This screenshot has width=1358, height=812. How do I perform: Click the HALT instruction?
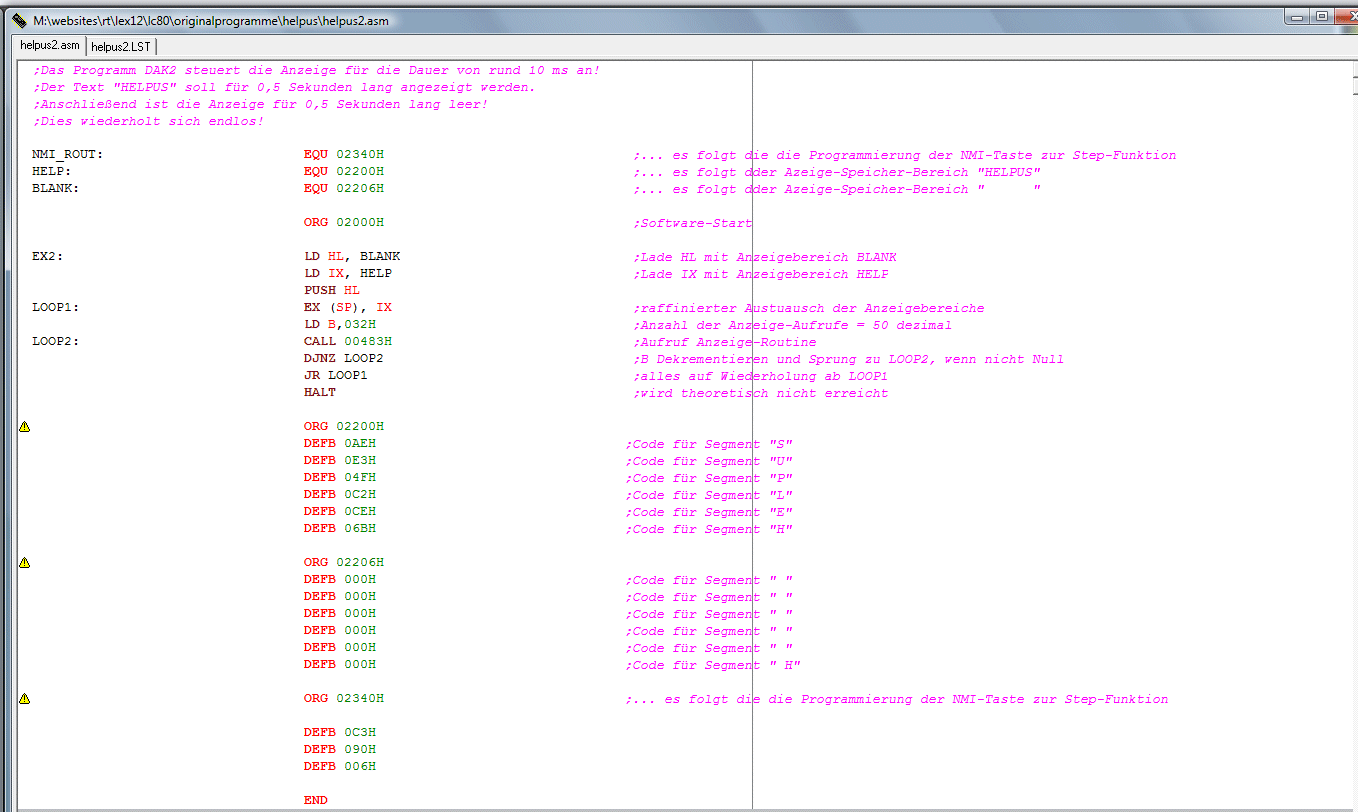(320, 393)
